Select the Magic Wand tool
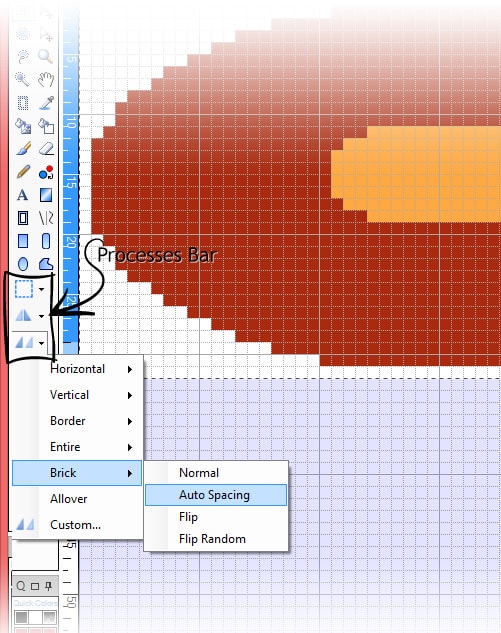Image resolution: width=501 pixels, height=633 pixels. click(x=22, y=79)
